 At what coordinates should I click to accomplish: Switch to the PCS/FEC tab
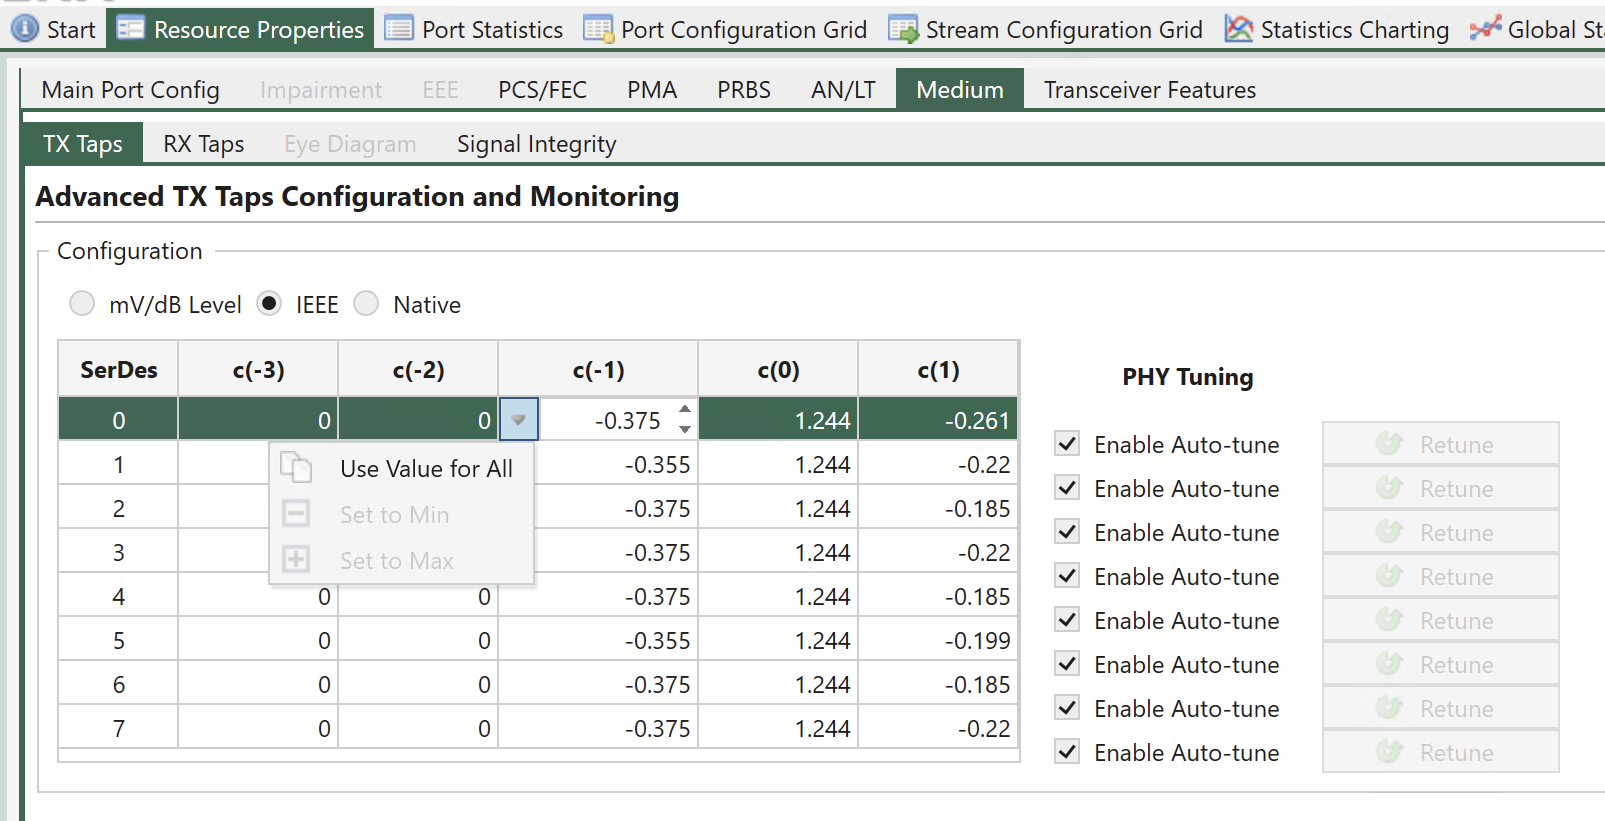[543, 90]
